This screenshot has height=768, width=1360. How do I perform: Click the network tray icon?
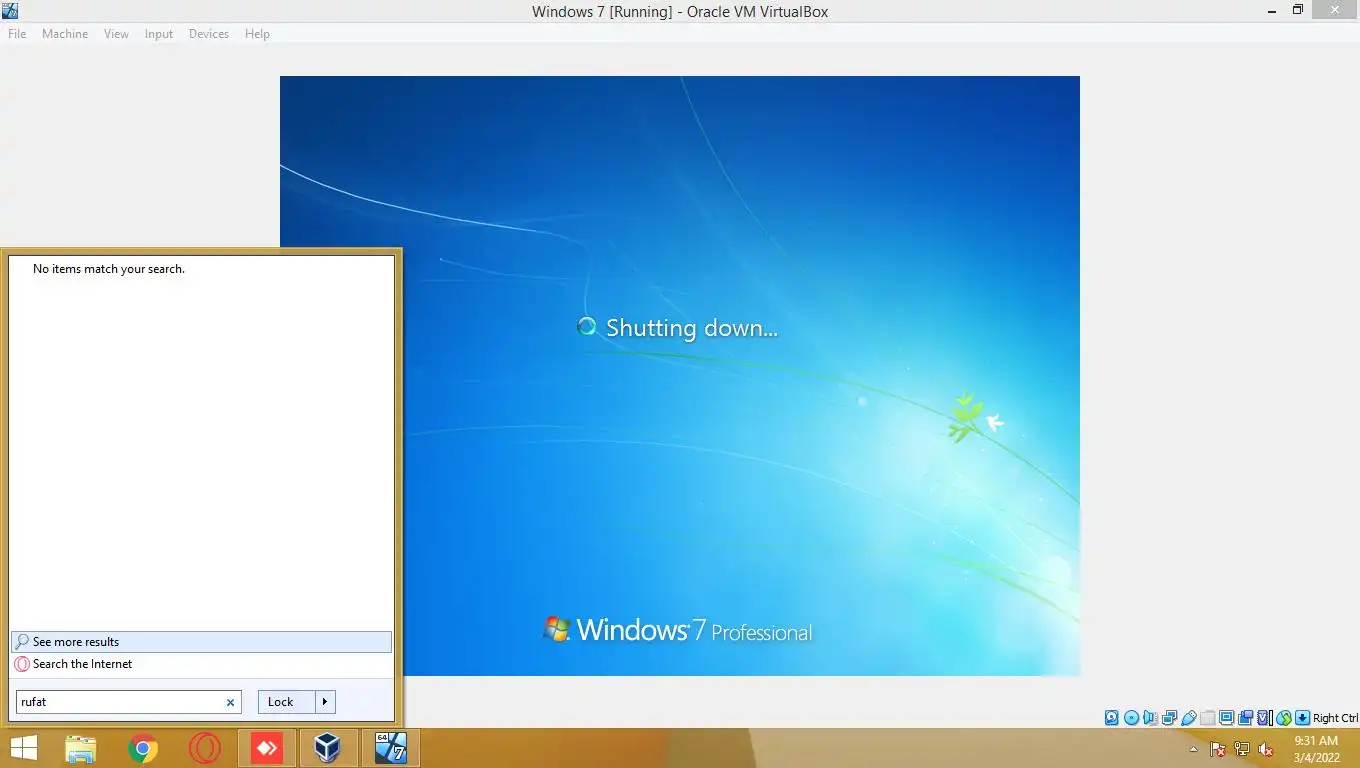1242,749
